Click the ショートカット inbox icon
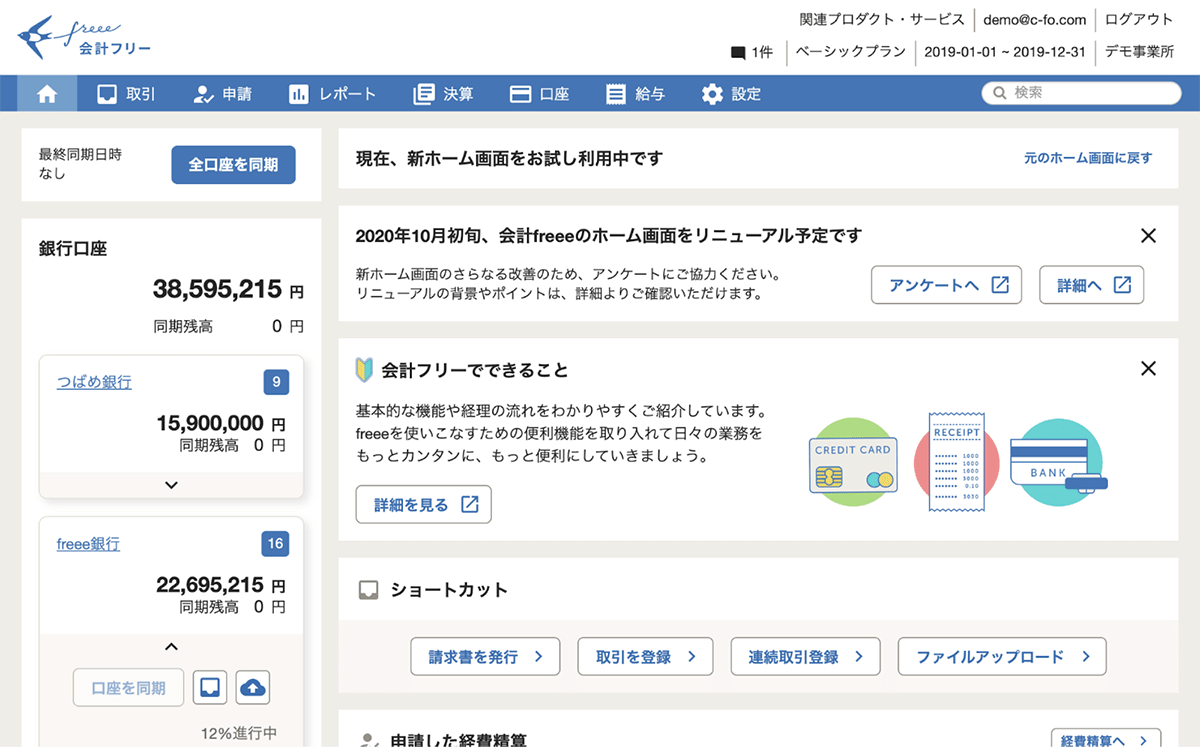This screenshot has width=1200, height=747. pyautogui.click(x=368, y=590)
